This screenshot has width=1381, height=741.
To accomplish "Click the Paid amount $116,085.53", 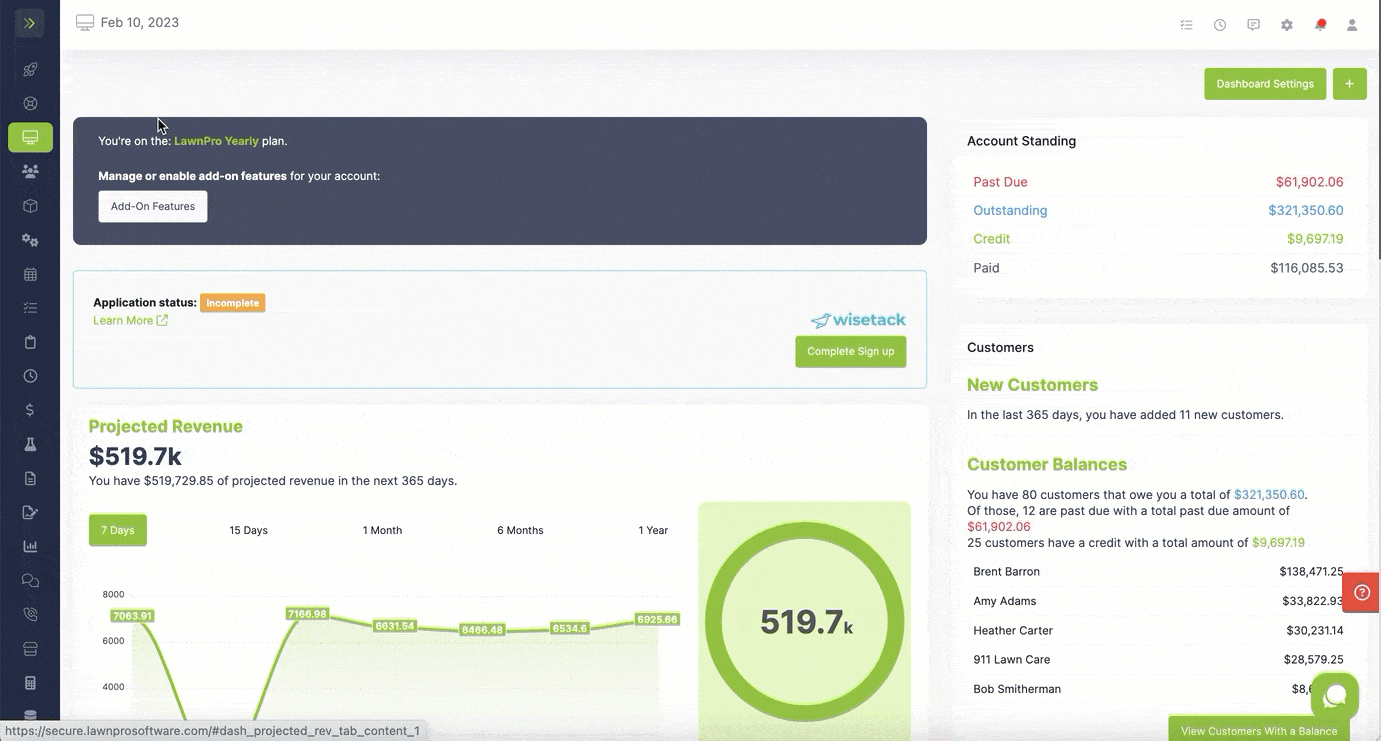I will point(1307,268).
